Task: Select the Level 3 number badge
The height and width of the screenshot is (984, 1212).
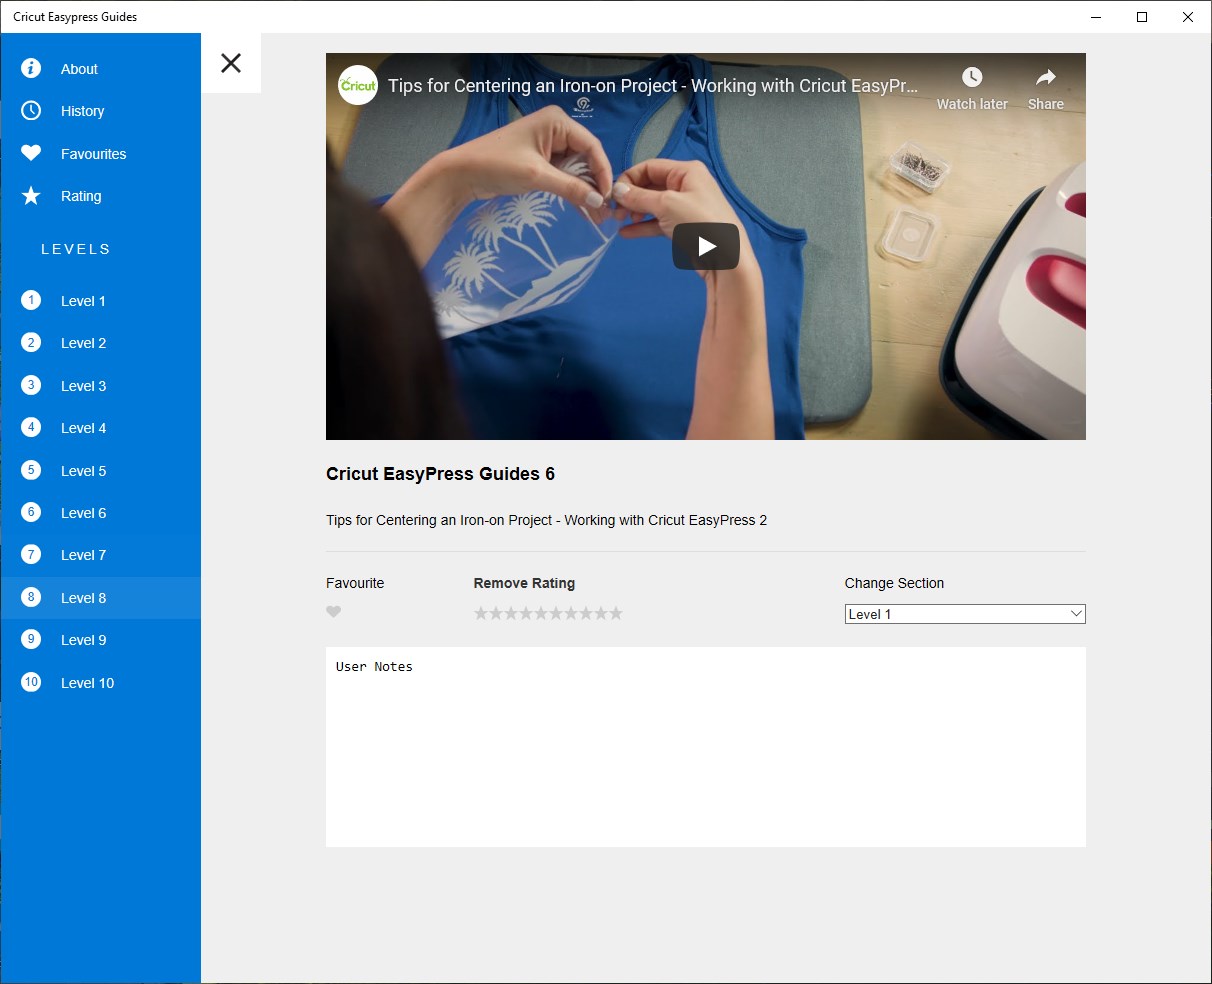Action: [31, 385]
